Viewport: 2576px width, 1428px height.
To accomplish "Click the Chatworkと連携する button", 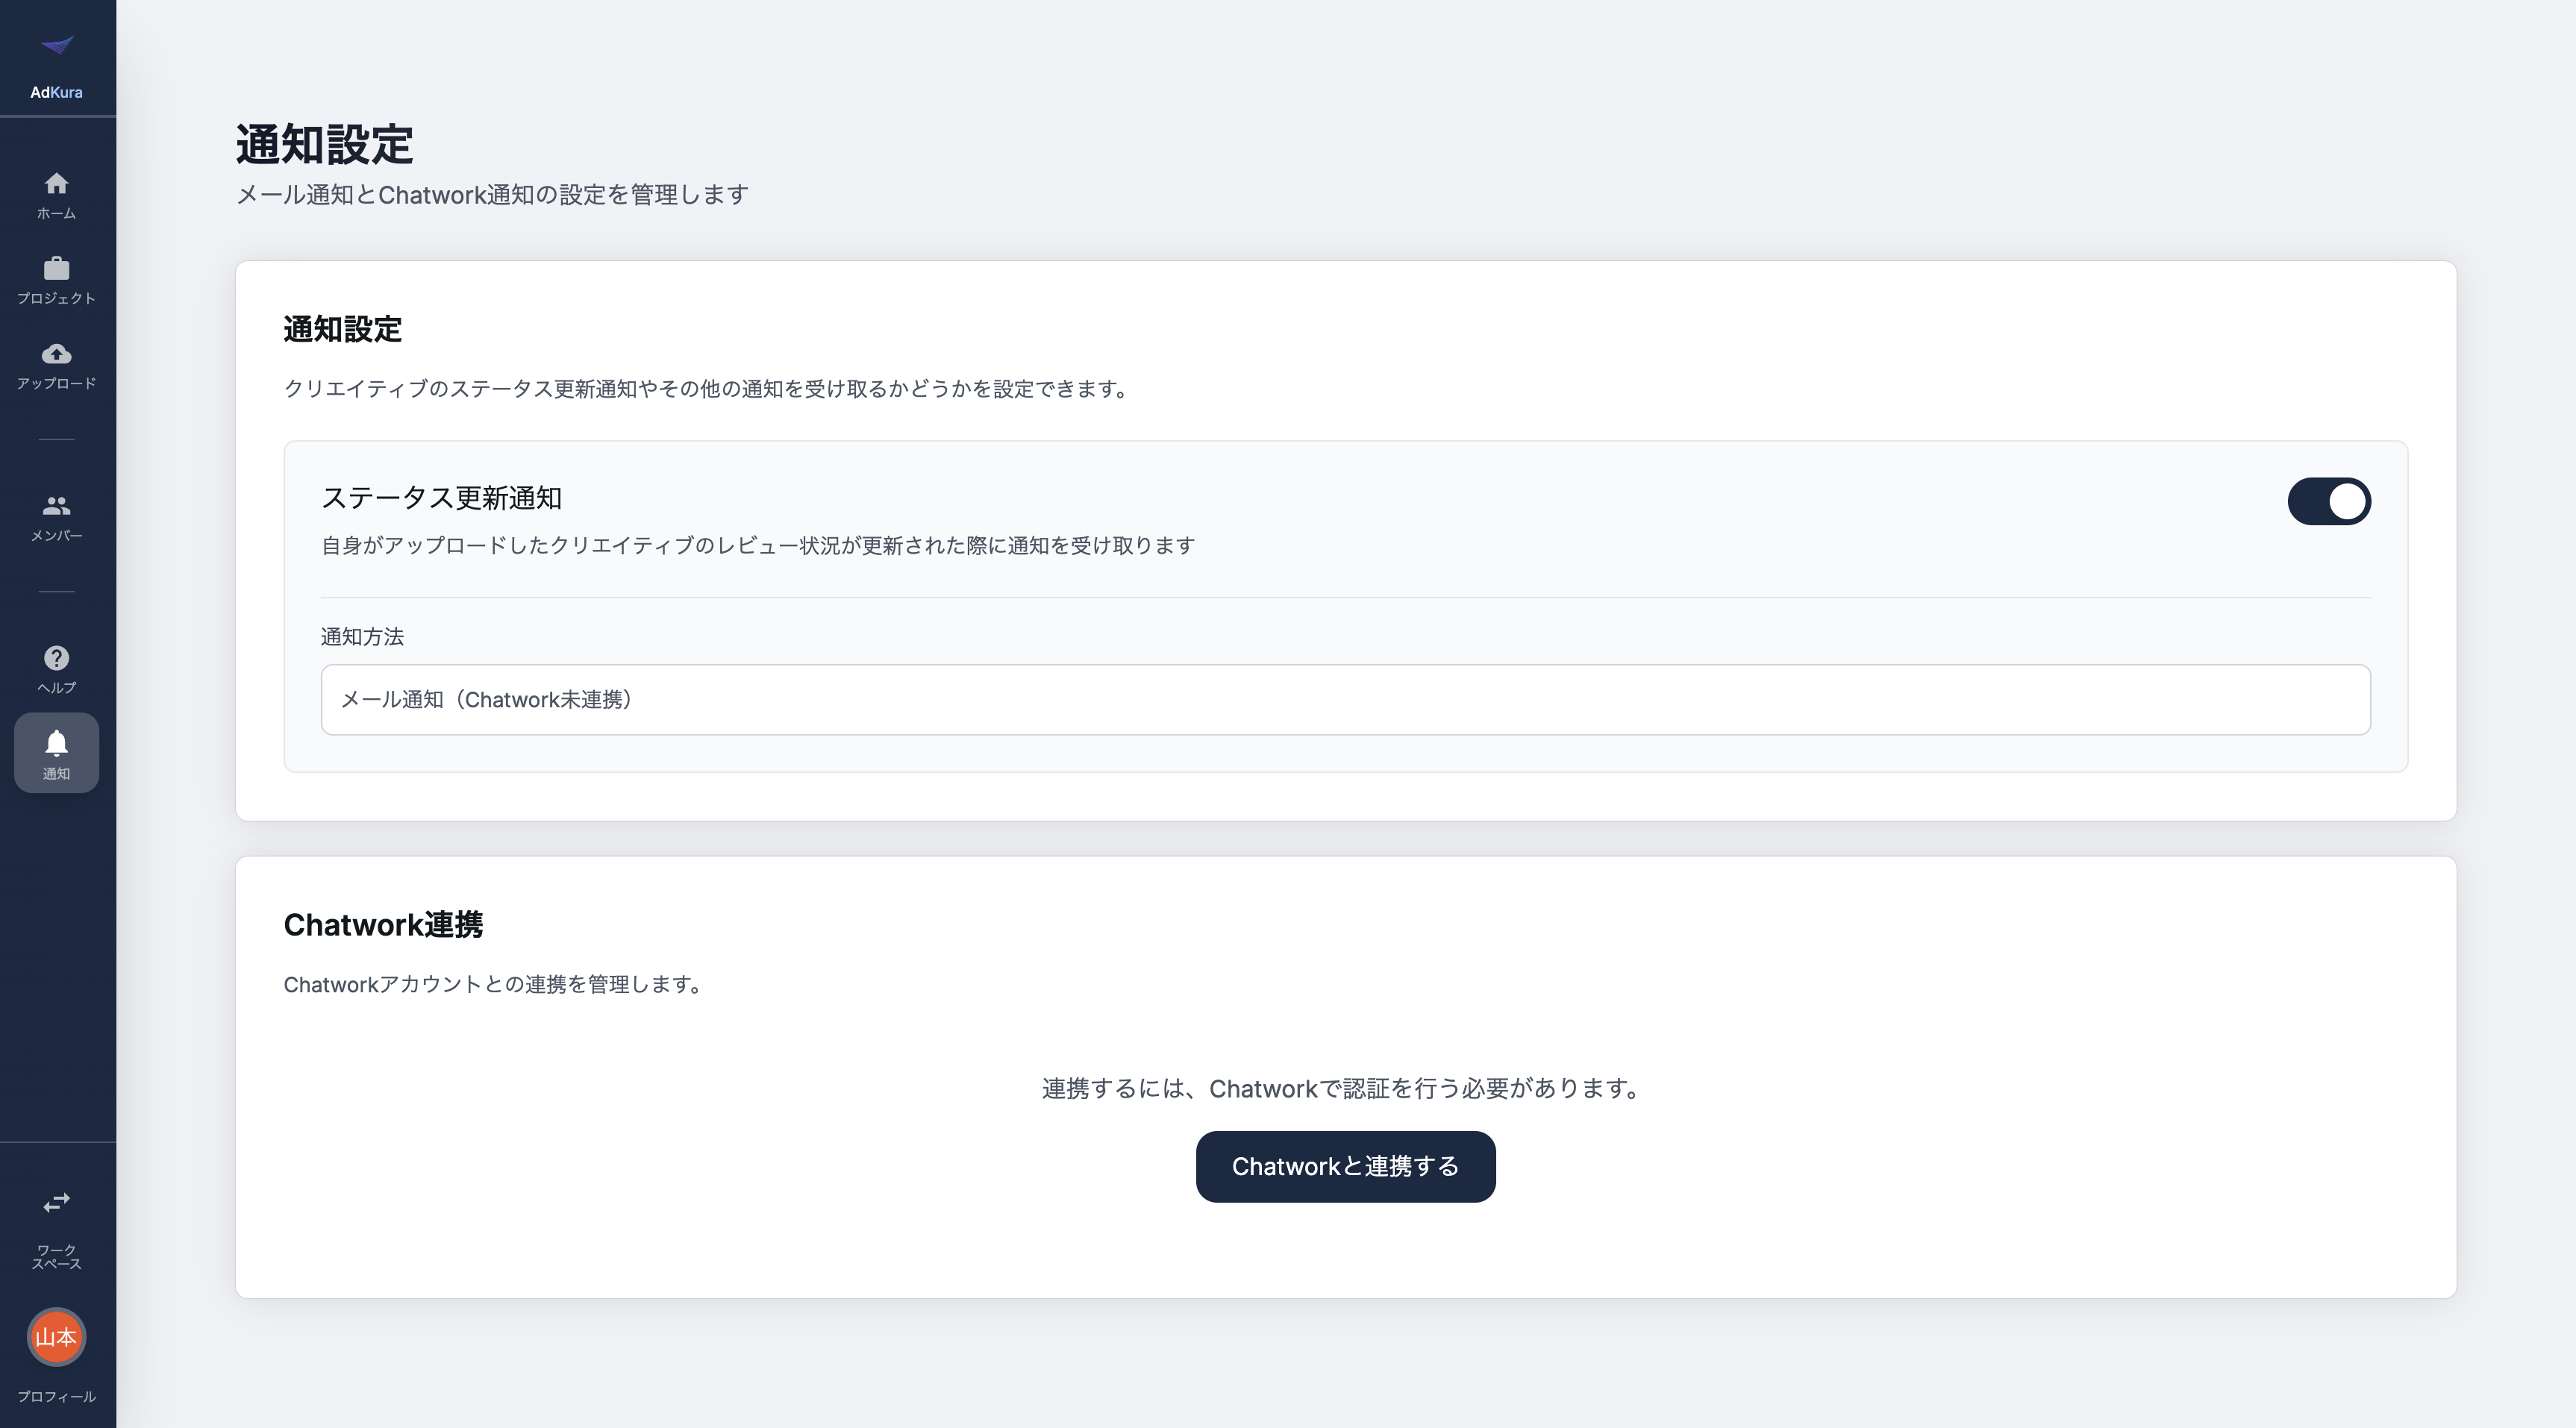I will (1345, 1166).
